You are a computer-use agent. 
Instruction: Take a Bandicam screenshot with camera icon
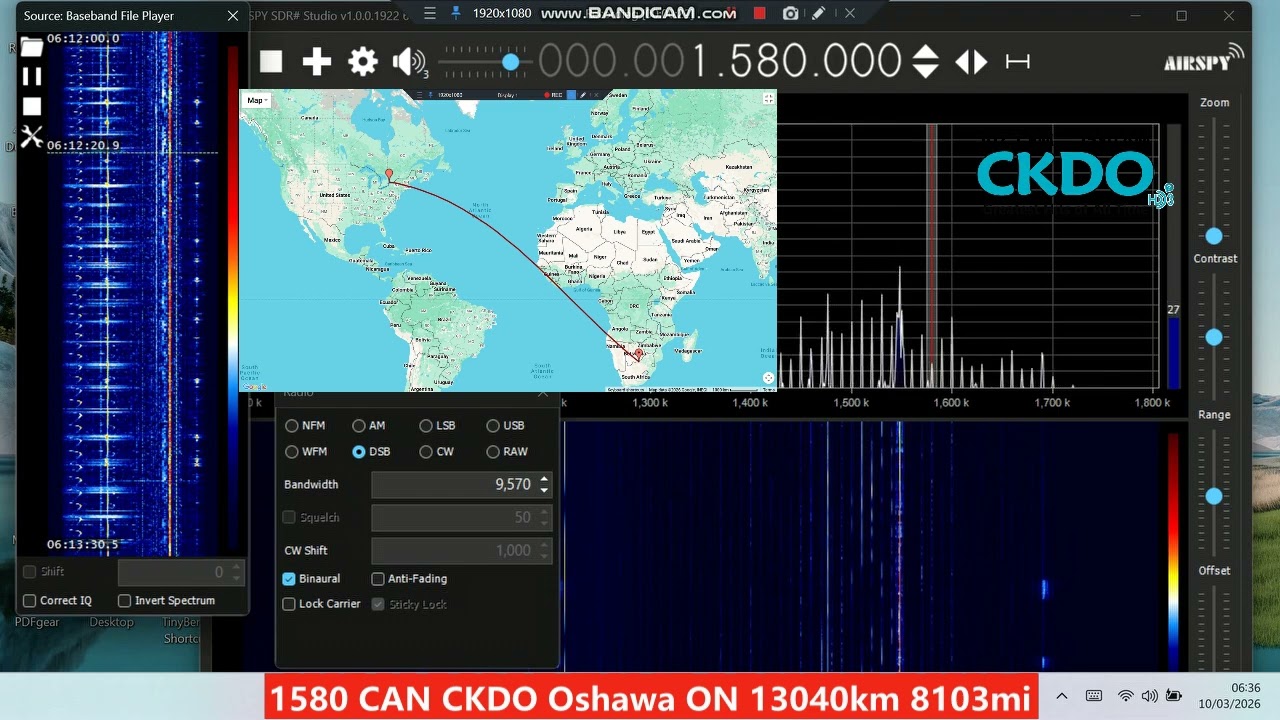pos(791,14)
